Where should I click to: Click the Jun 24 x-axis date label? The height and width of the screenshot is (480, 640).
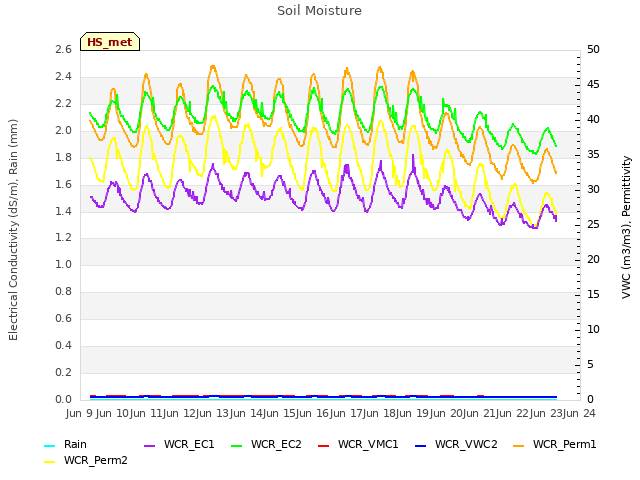coord(579,413)
